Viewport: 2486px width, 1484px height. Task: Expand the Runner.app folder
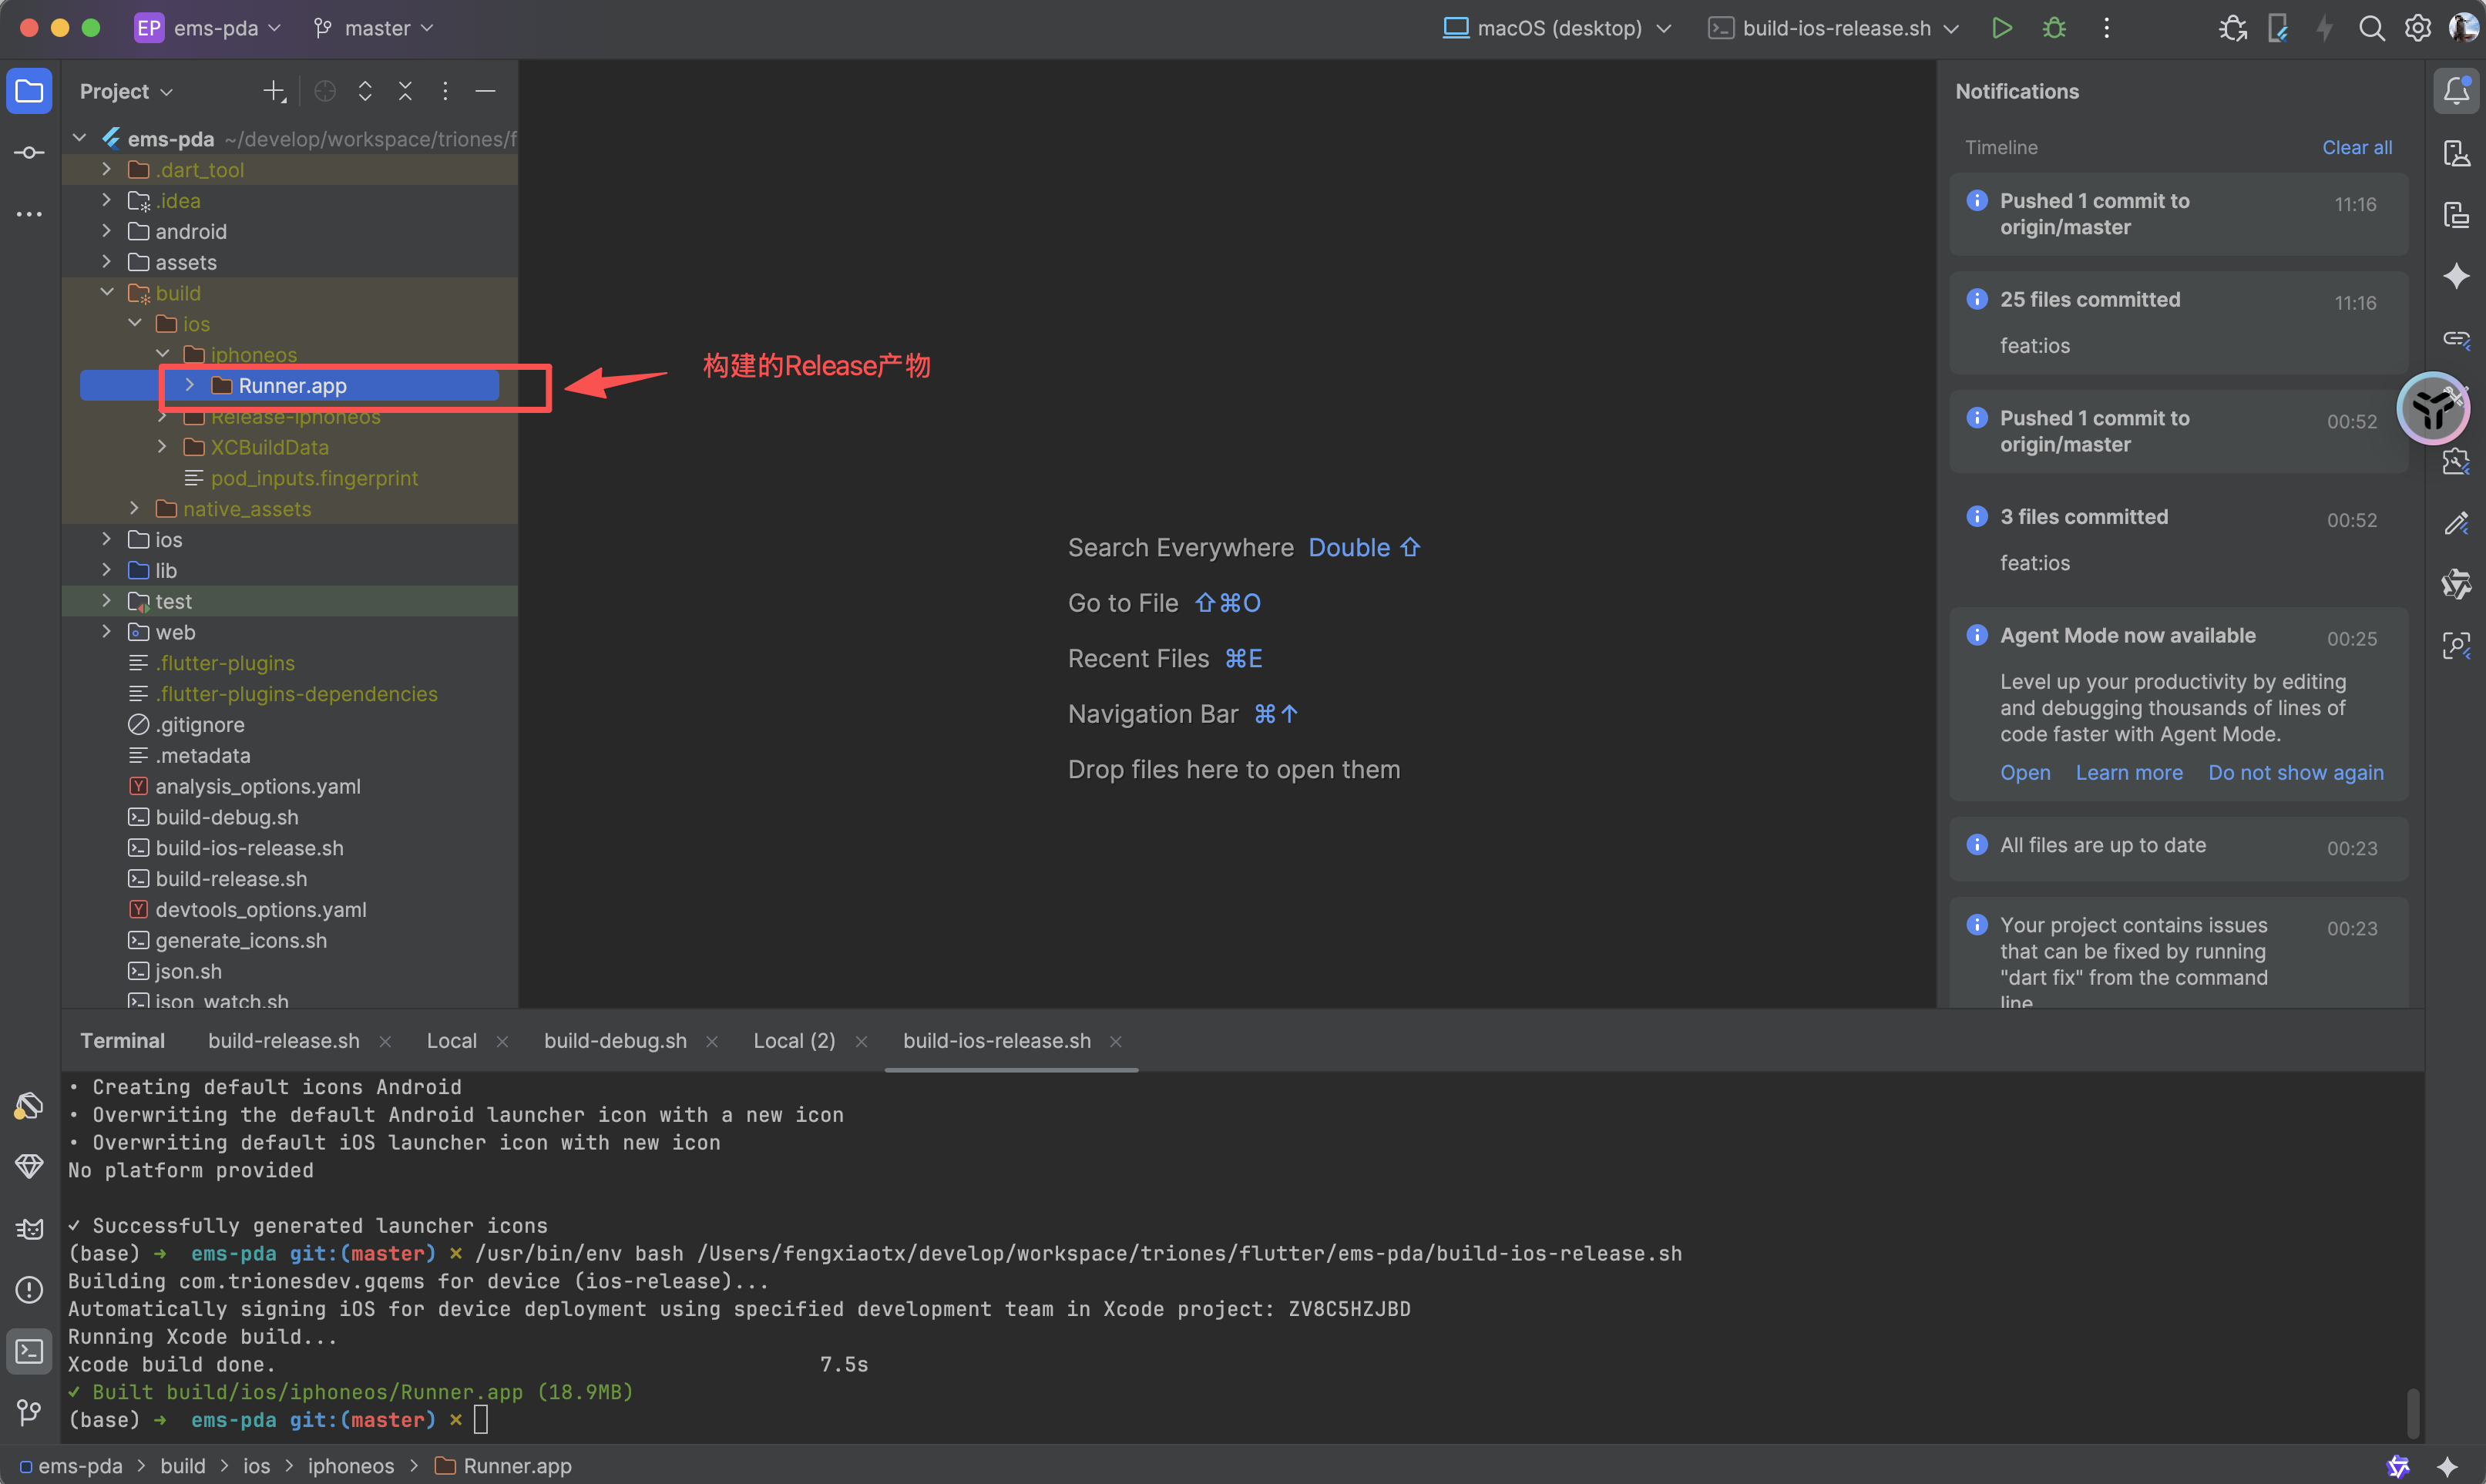point(189,385)
